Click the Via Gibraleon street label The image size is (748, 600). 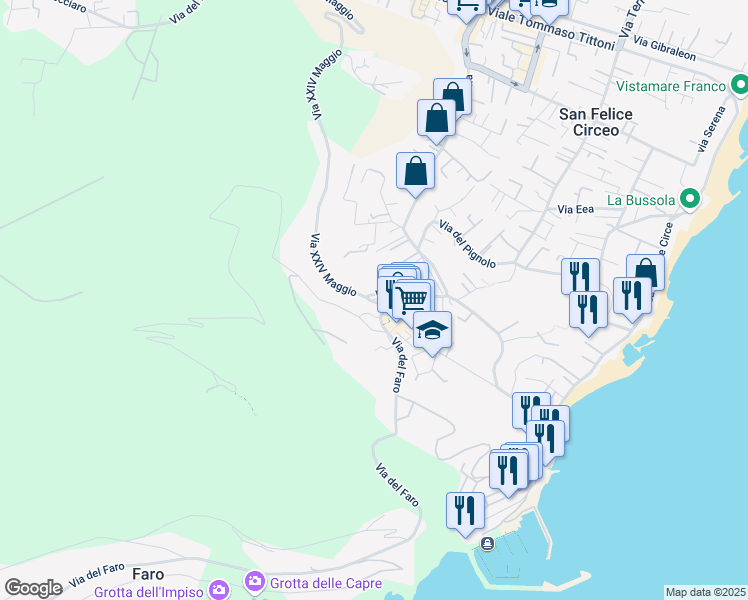[x=665, y=48]
